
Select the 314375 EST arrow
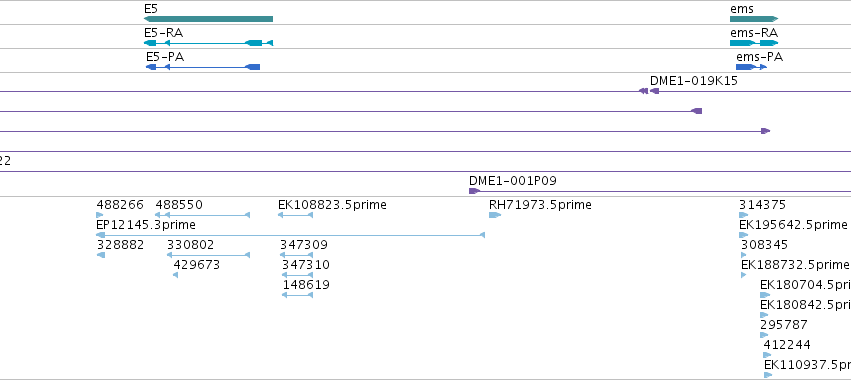(744, 215)
